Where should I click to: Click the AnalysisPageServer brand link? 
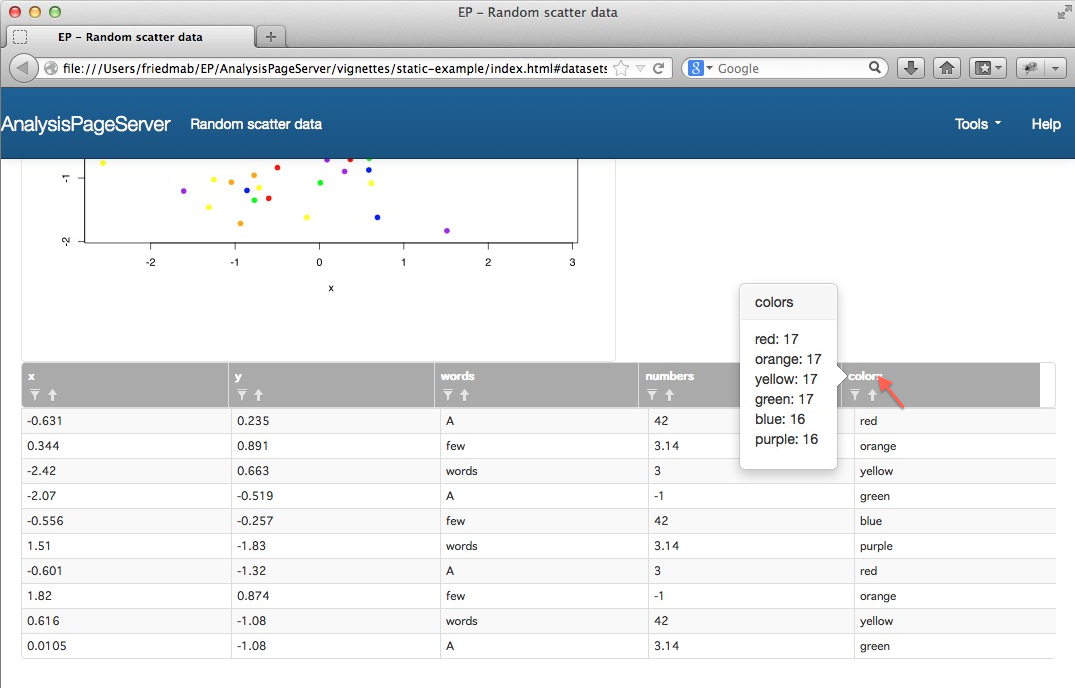(86, 124)
